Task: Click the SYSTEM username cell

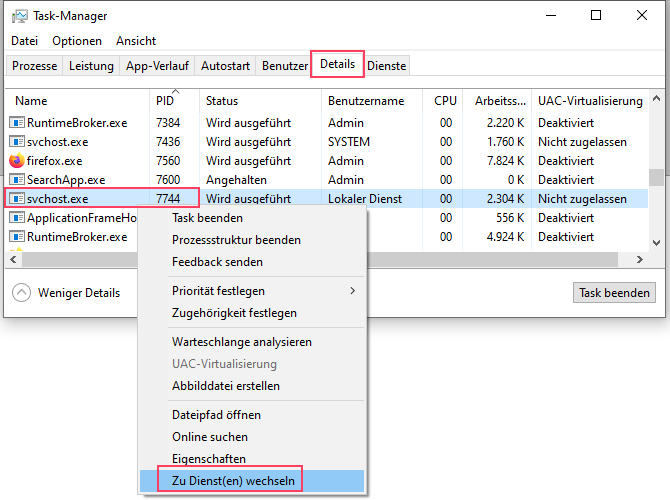Action: pos(349,141)
